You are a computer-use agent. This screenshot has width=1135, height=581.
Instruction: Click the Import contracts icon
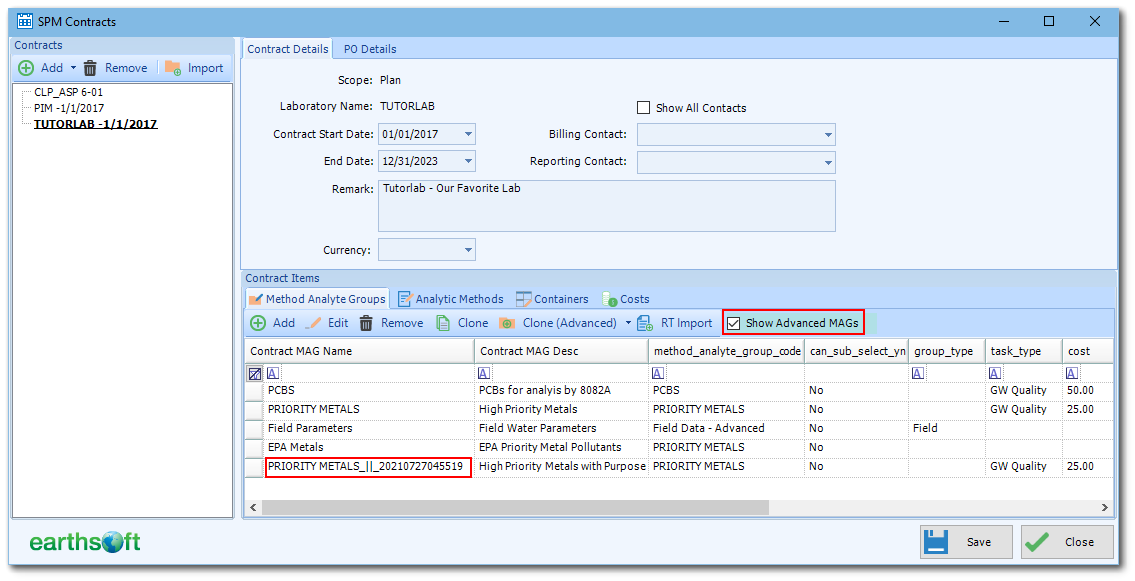click(173, 68)
